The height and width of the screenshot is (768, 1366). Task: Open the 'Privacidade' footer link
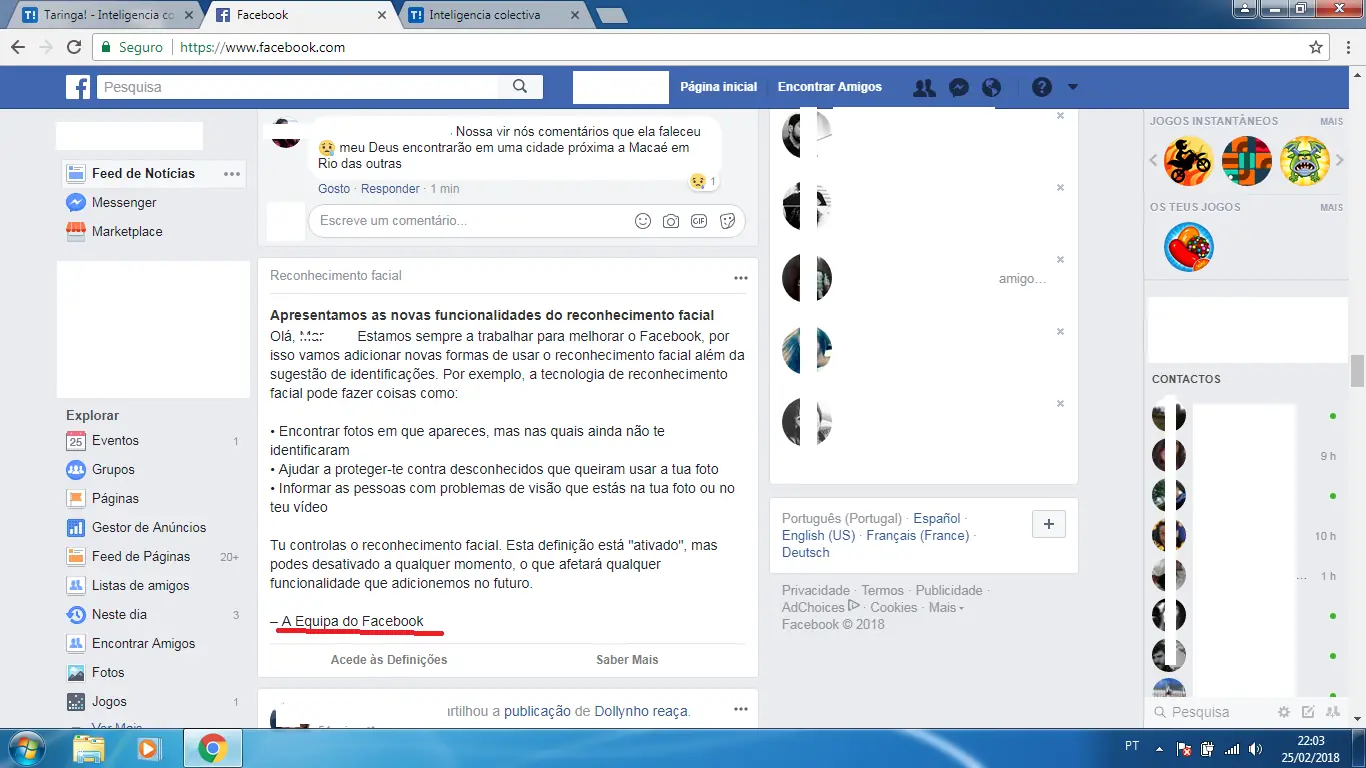pyautogui.click(x=816, y=591)
